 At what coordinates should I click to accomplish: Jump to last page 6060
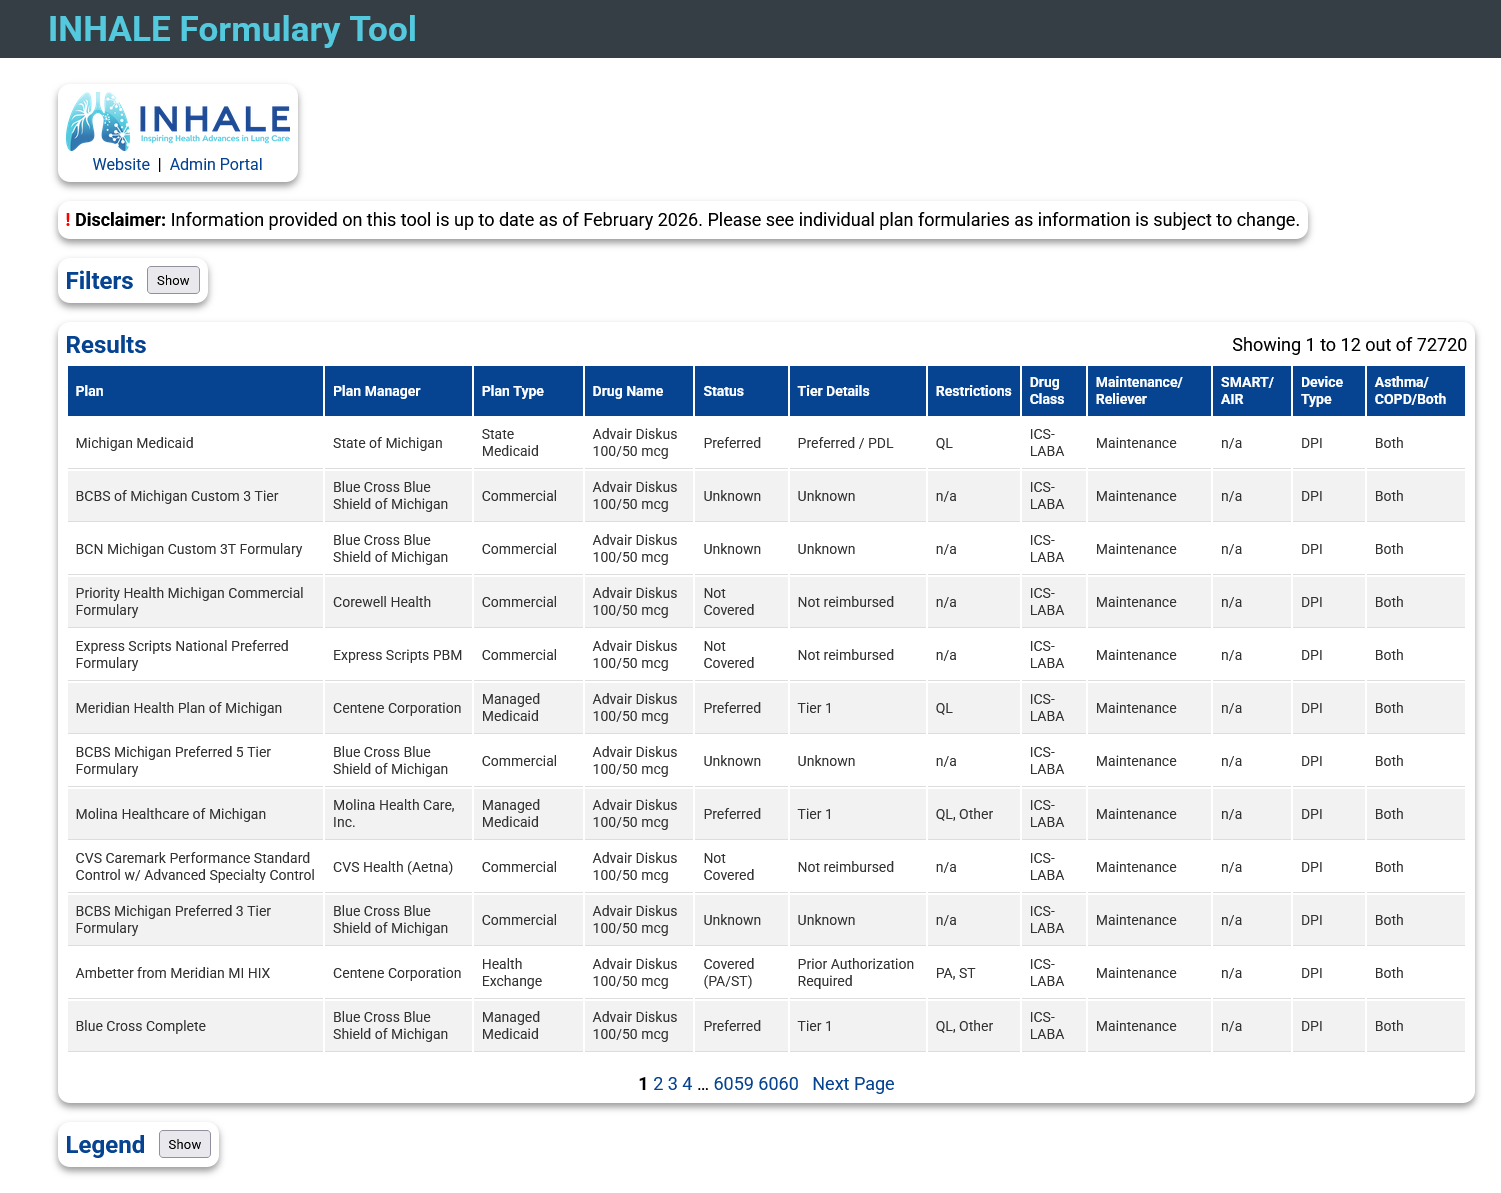[x=778, y=1084]
